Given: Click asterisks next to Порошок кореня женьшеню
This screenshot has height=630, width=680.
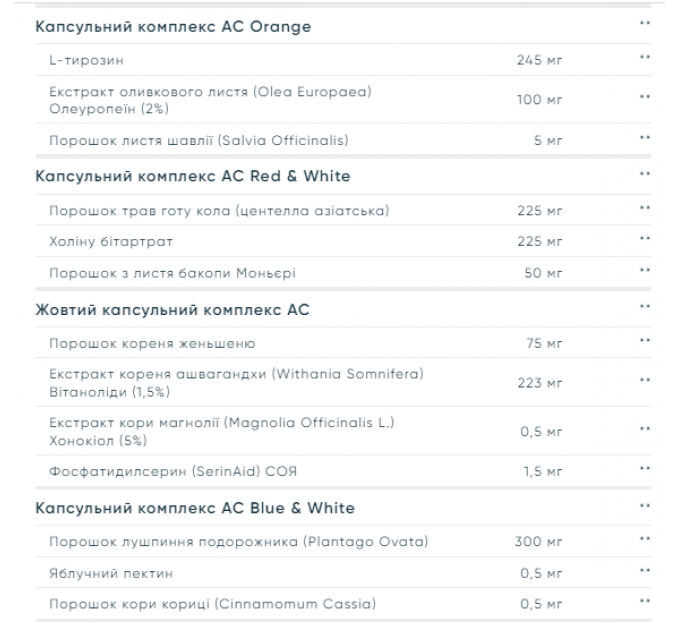Looking at the screenshot, I should coord(645,341).
